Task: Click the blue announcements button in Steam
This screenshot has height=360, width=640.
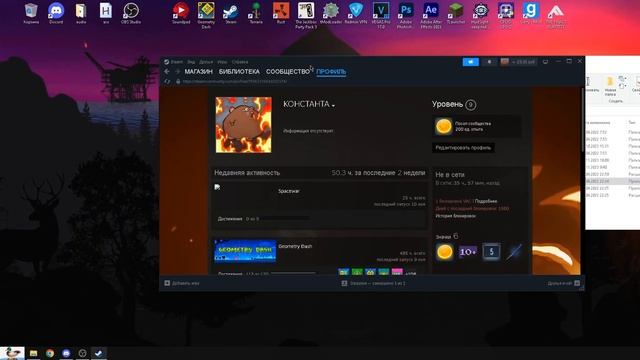Action: (470, 62)
